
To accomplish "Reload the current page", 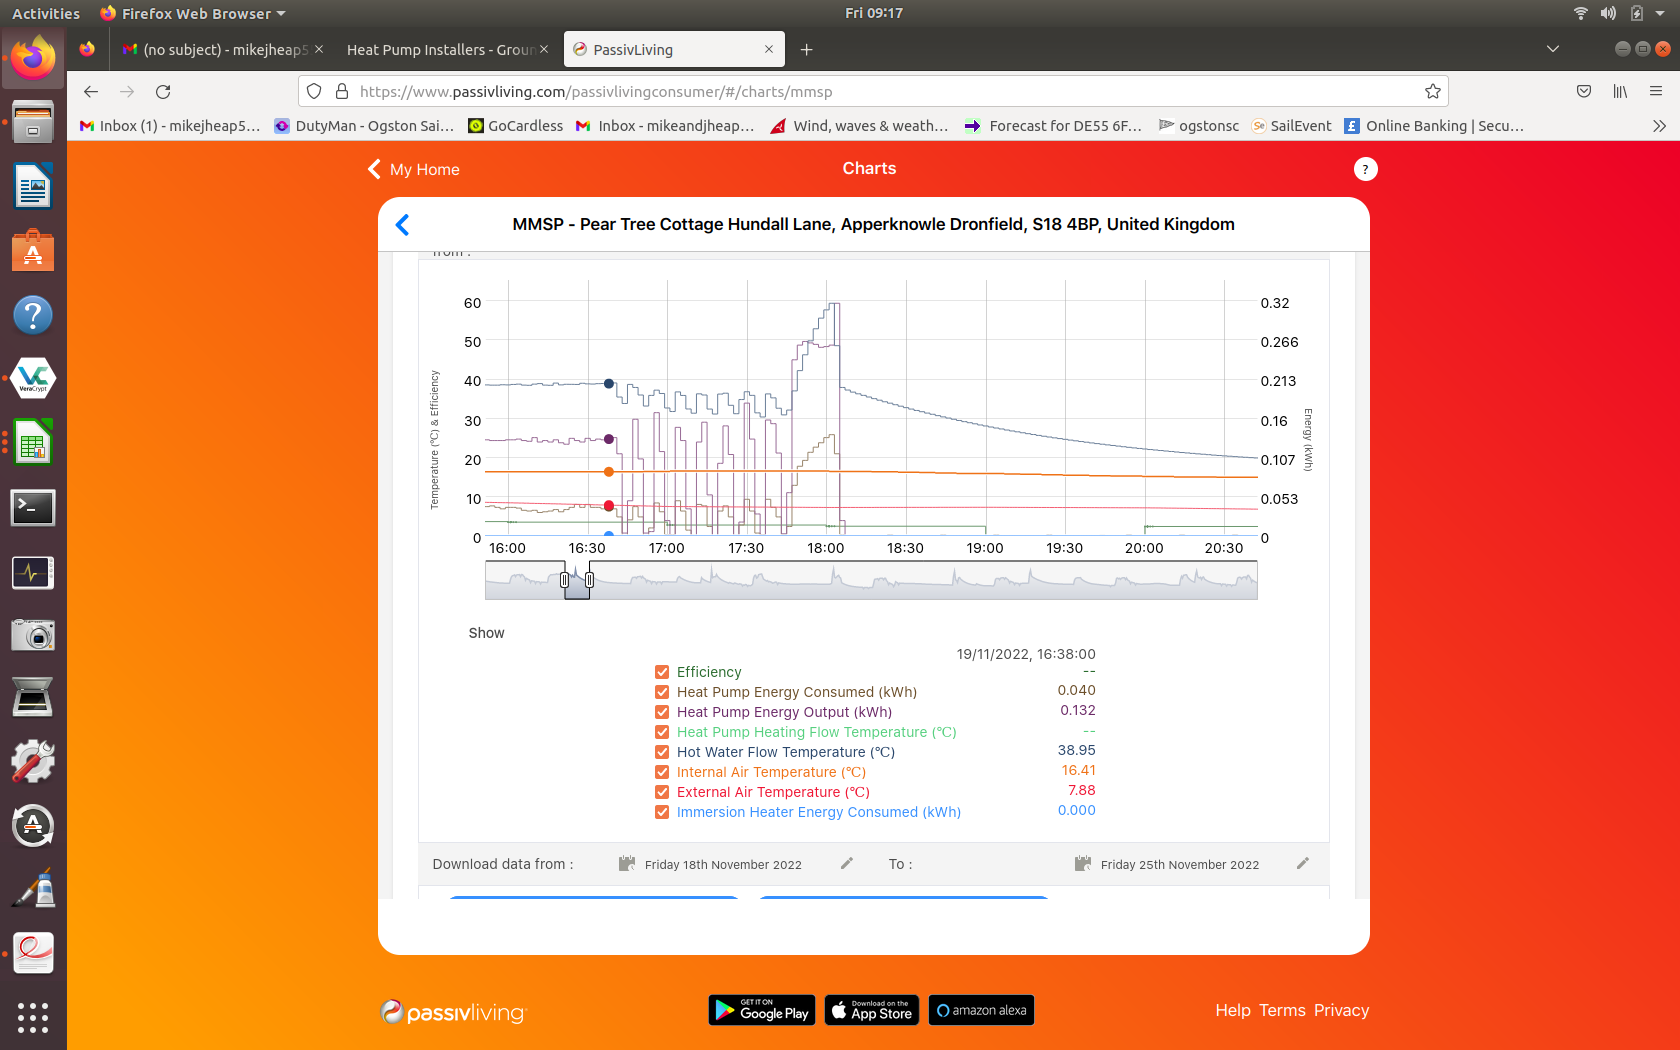I will [163, 92].
